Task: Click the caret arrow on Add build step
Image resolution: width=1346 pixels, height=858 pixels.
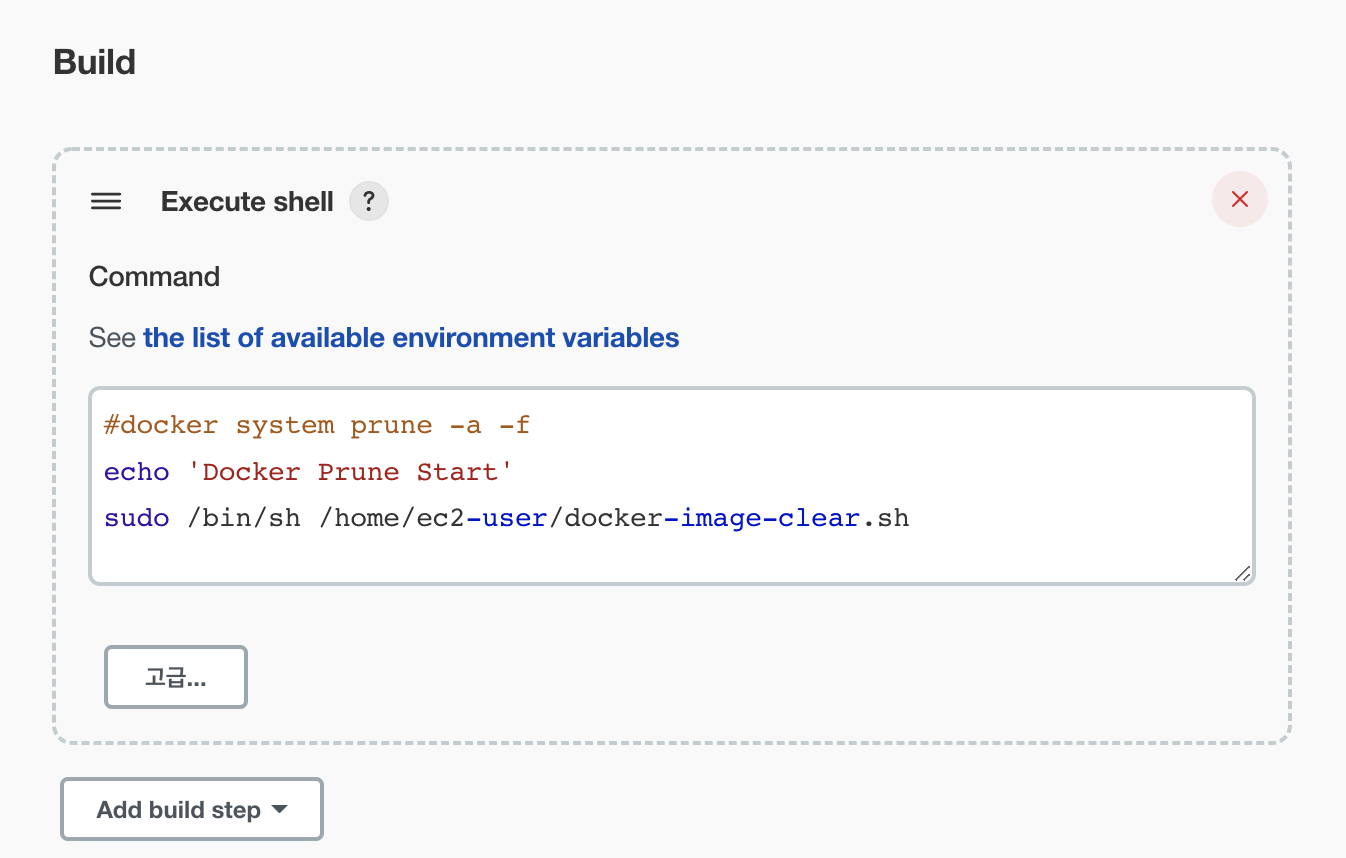Action: click(280, 809)
